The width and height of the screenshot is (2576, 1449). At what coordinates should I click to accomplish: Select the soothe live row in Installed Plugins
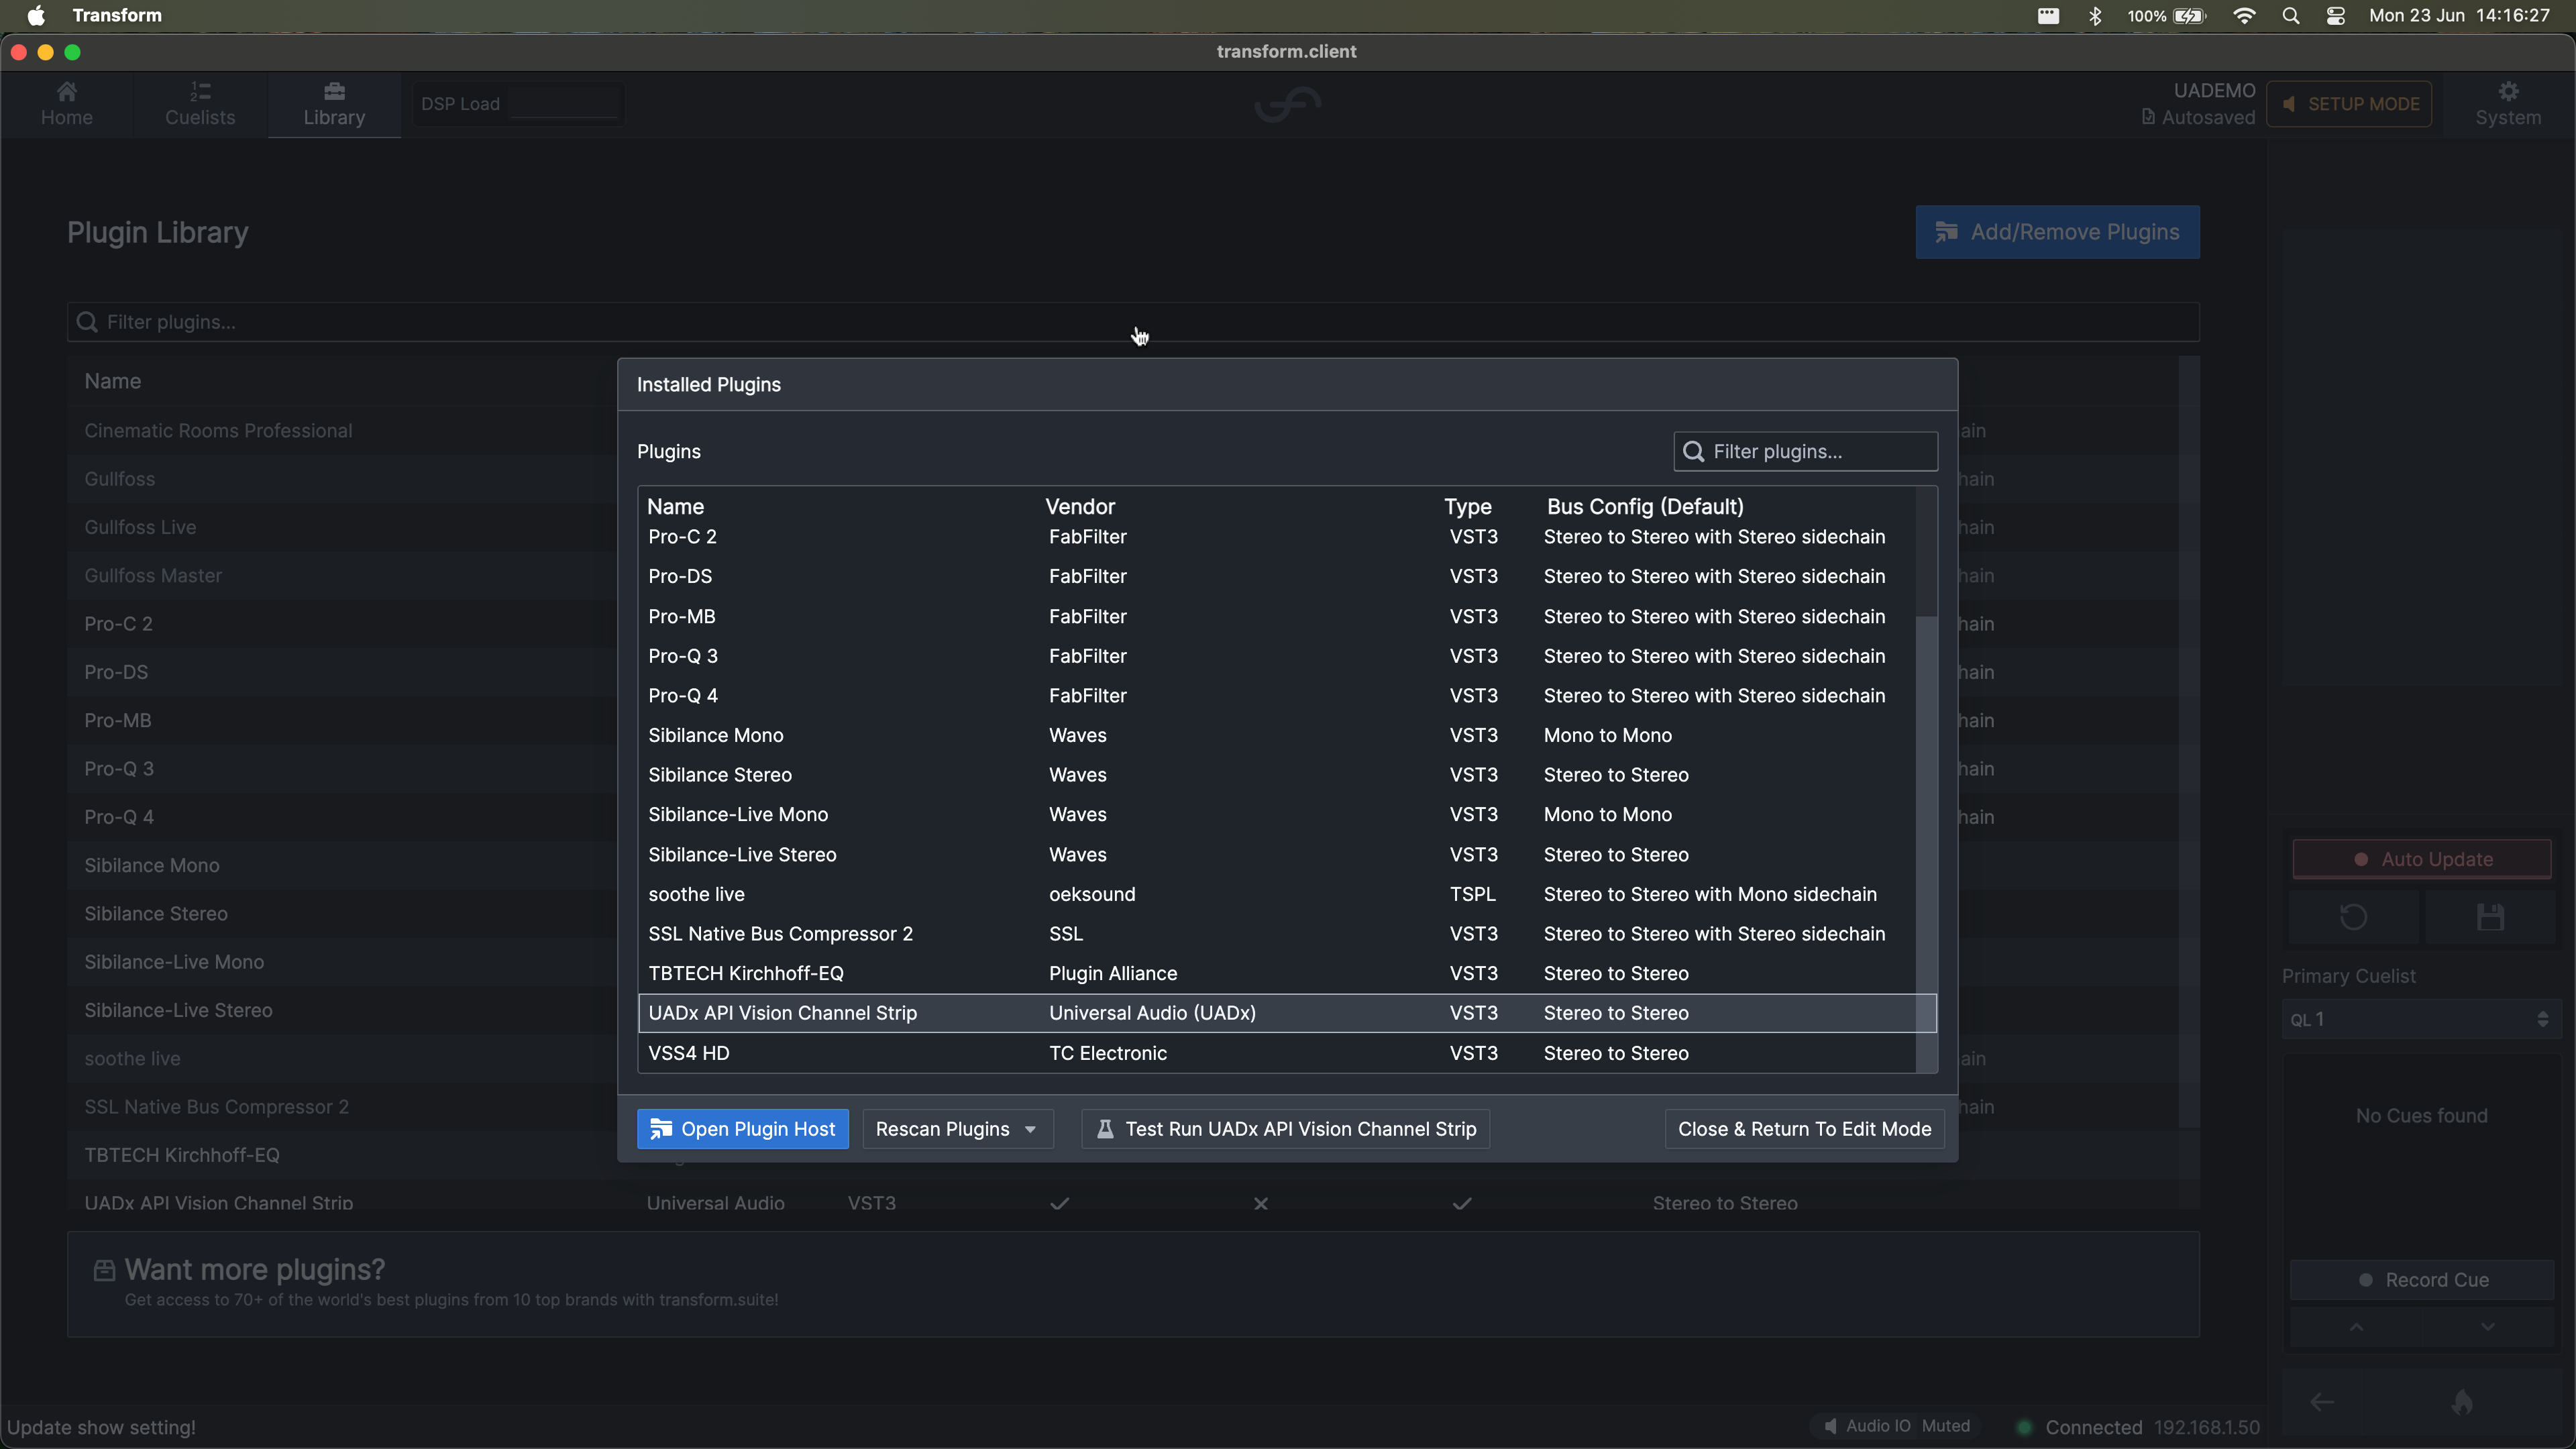[x=1277, y=894]
